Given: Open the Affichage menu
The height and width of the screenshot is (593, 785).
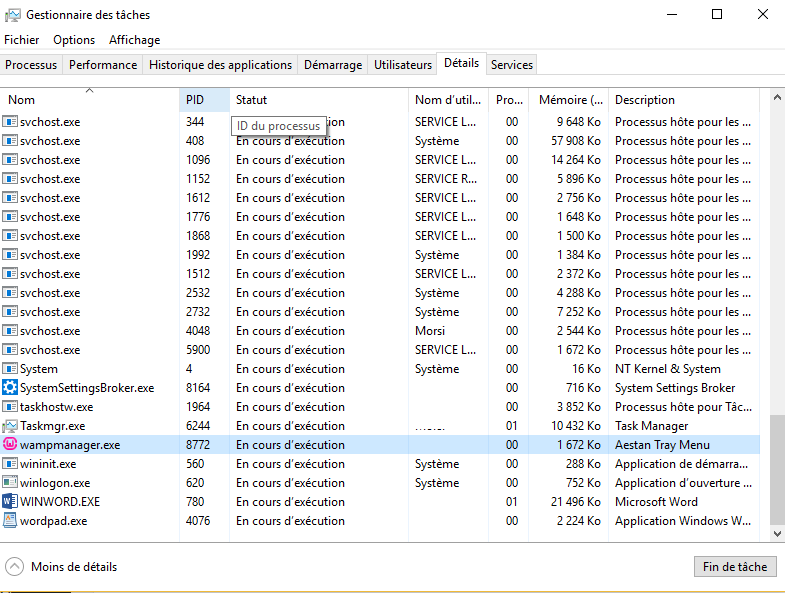Looking at the screenshot, I should click(x=135, y=40).
